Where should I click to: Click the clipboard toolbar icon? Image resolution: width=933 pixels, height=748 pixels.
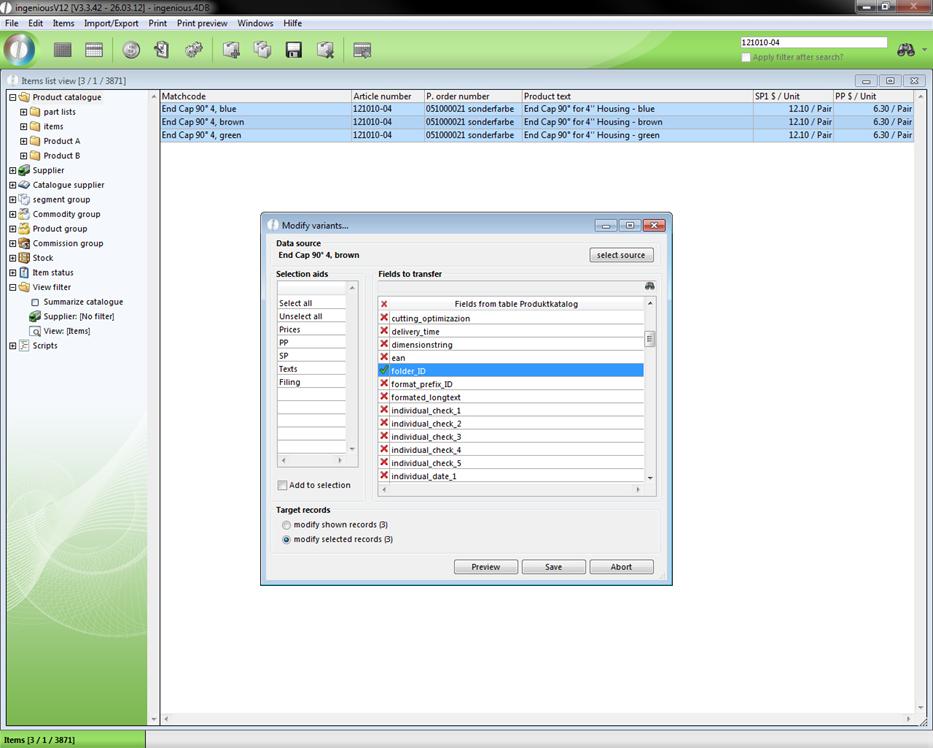[162, 50]
